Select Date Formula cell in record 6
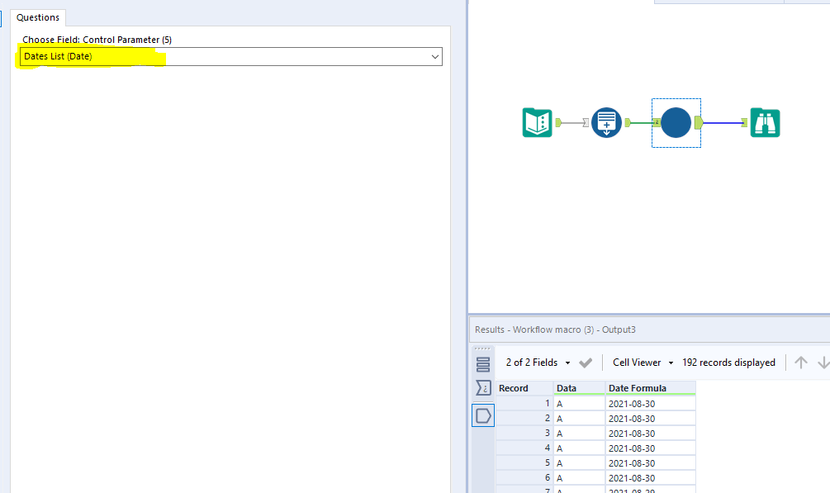The height and width of the screenshot is (493, 830). click(x=650, y=478)
